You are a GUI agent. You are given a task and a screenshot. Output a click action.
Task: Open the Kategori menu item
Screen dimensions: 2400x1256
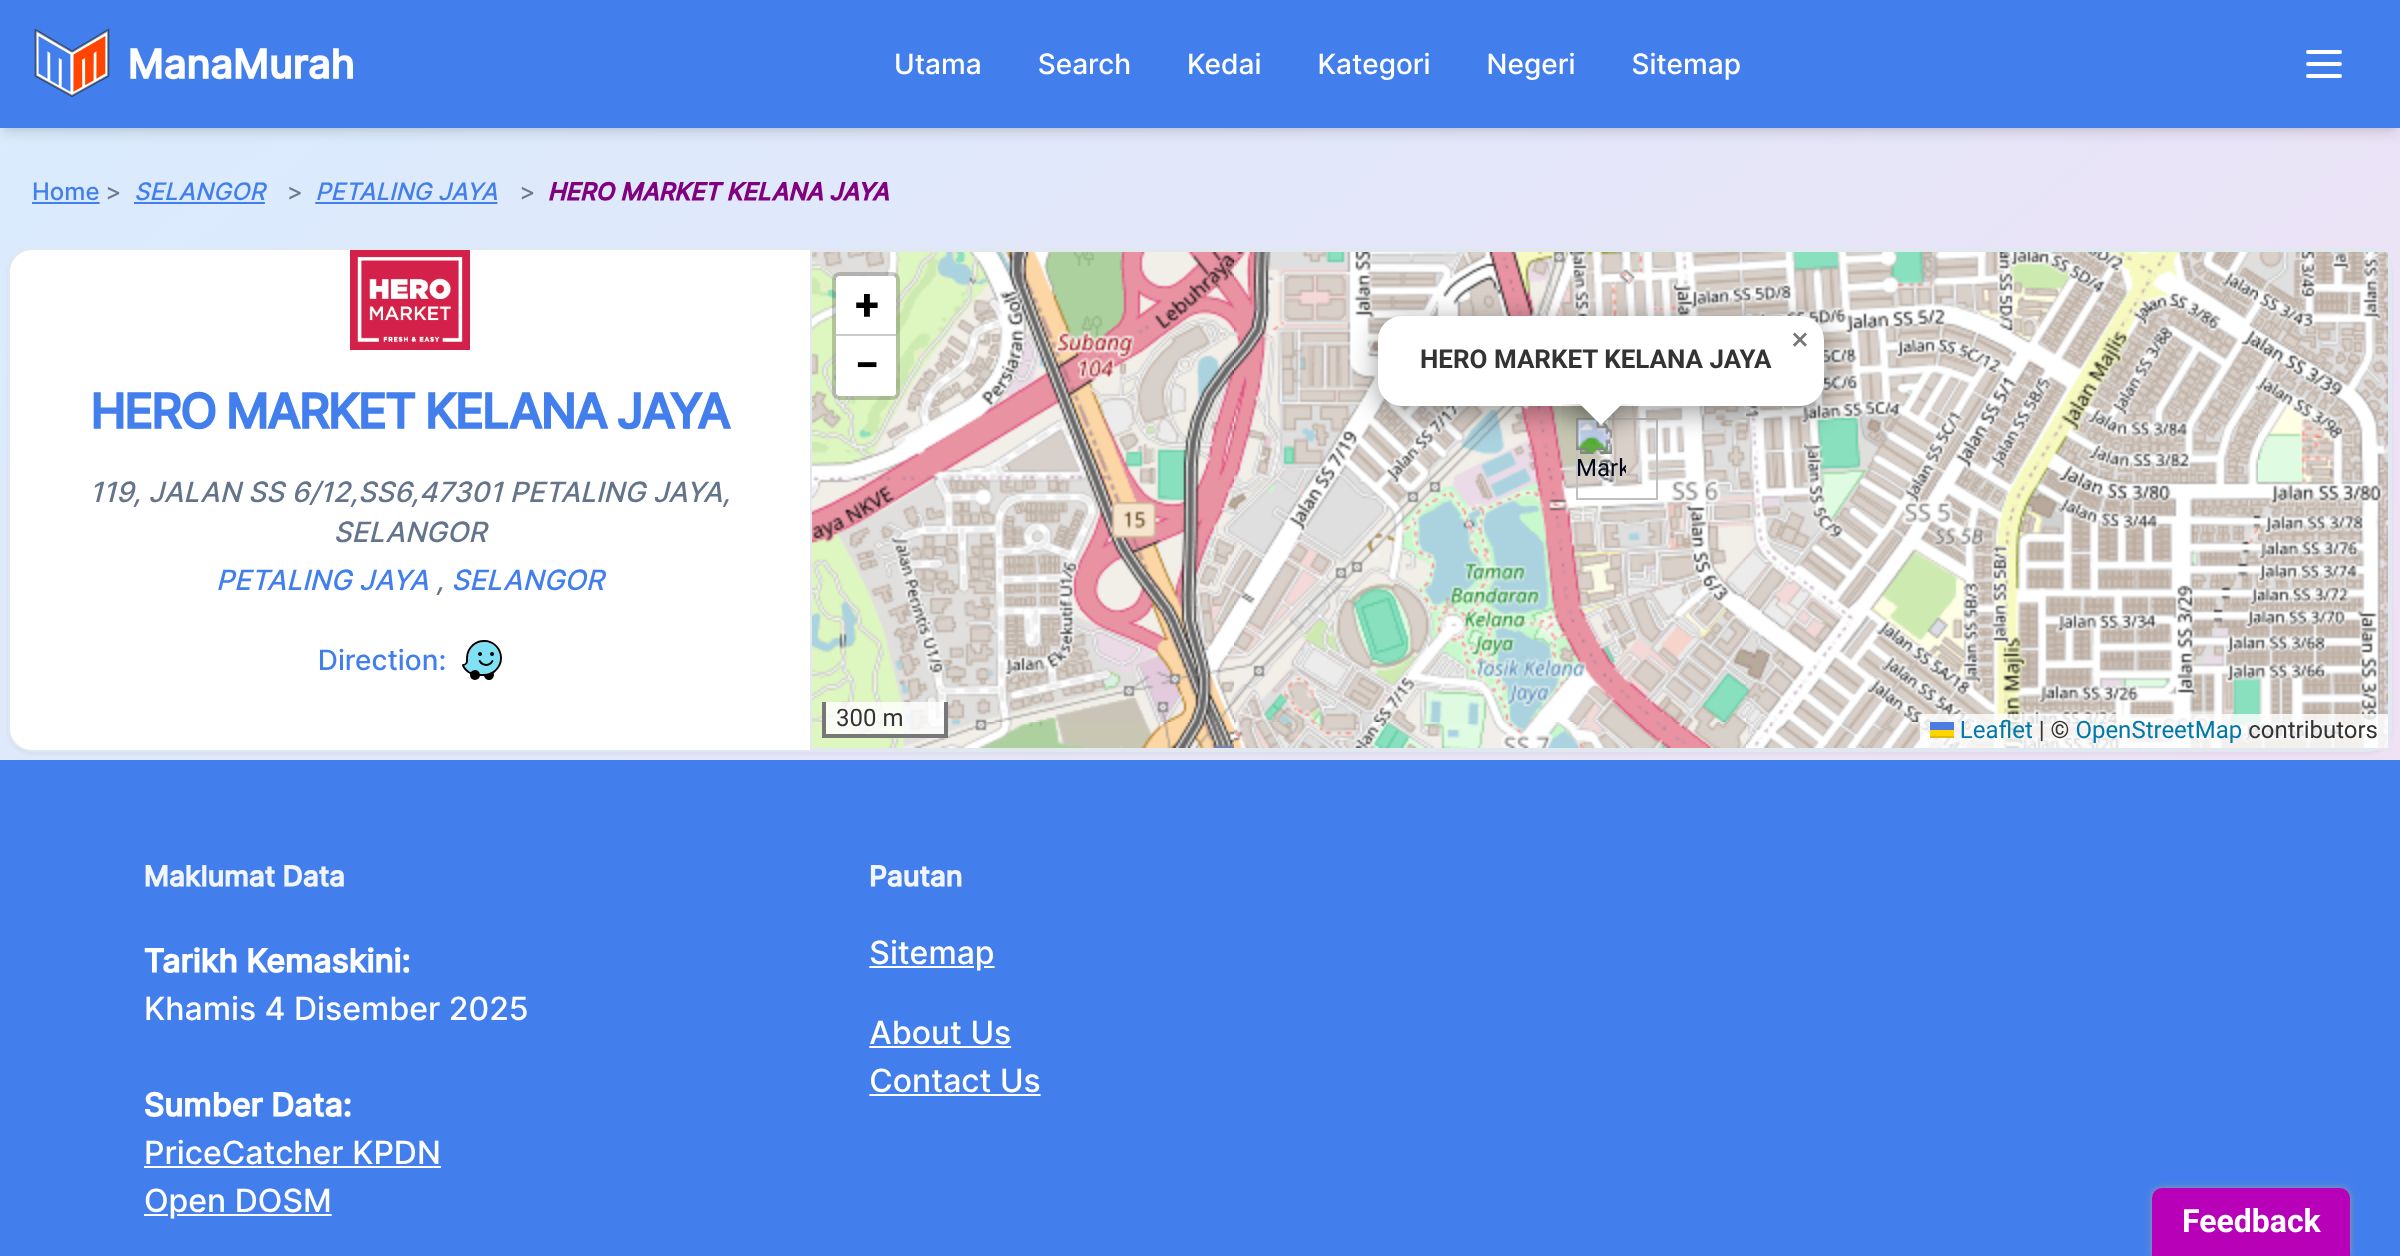click(1373, 64)
